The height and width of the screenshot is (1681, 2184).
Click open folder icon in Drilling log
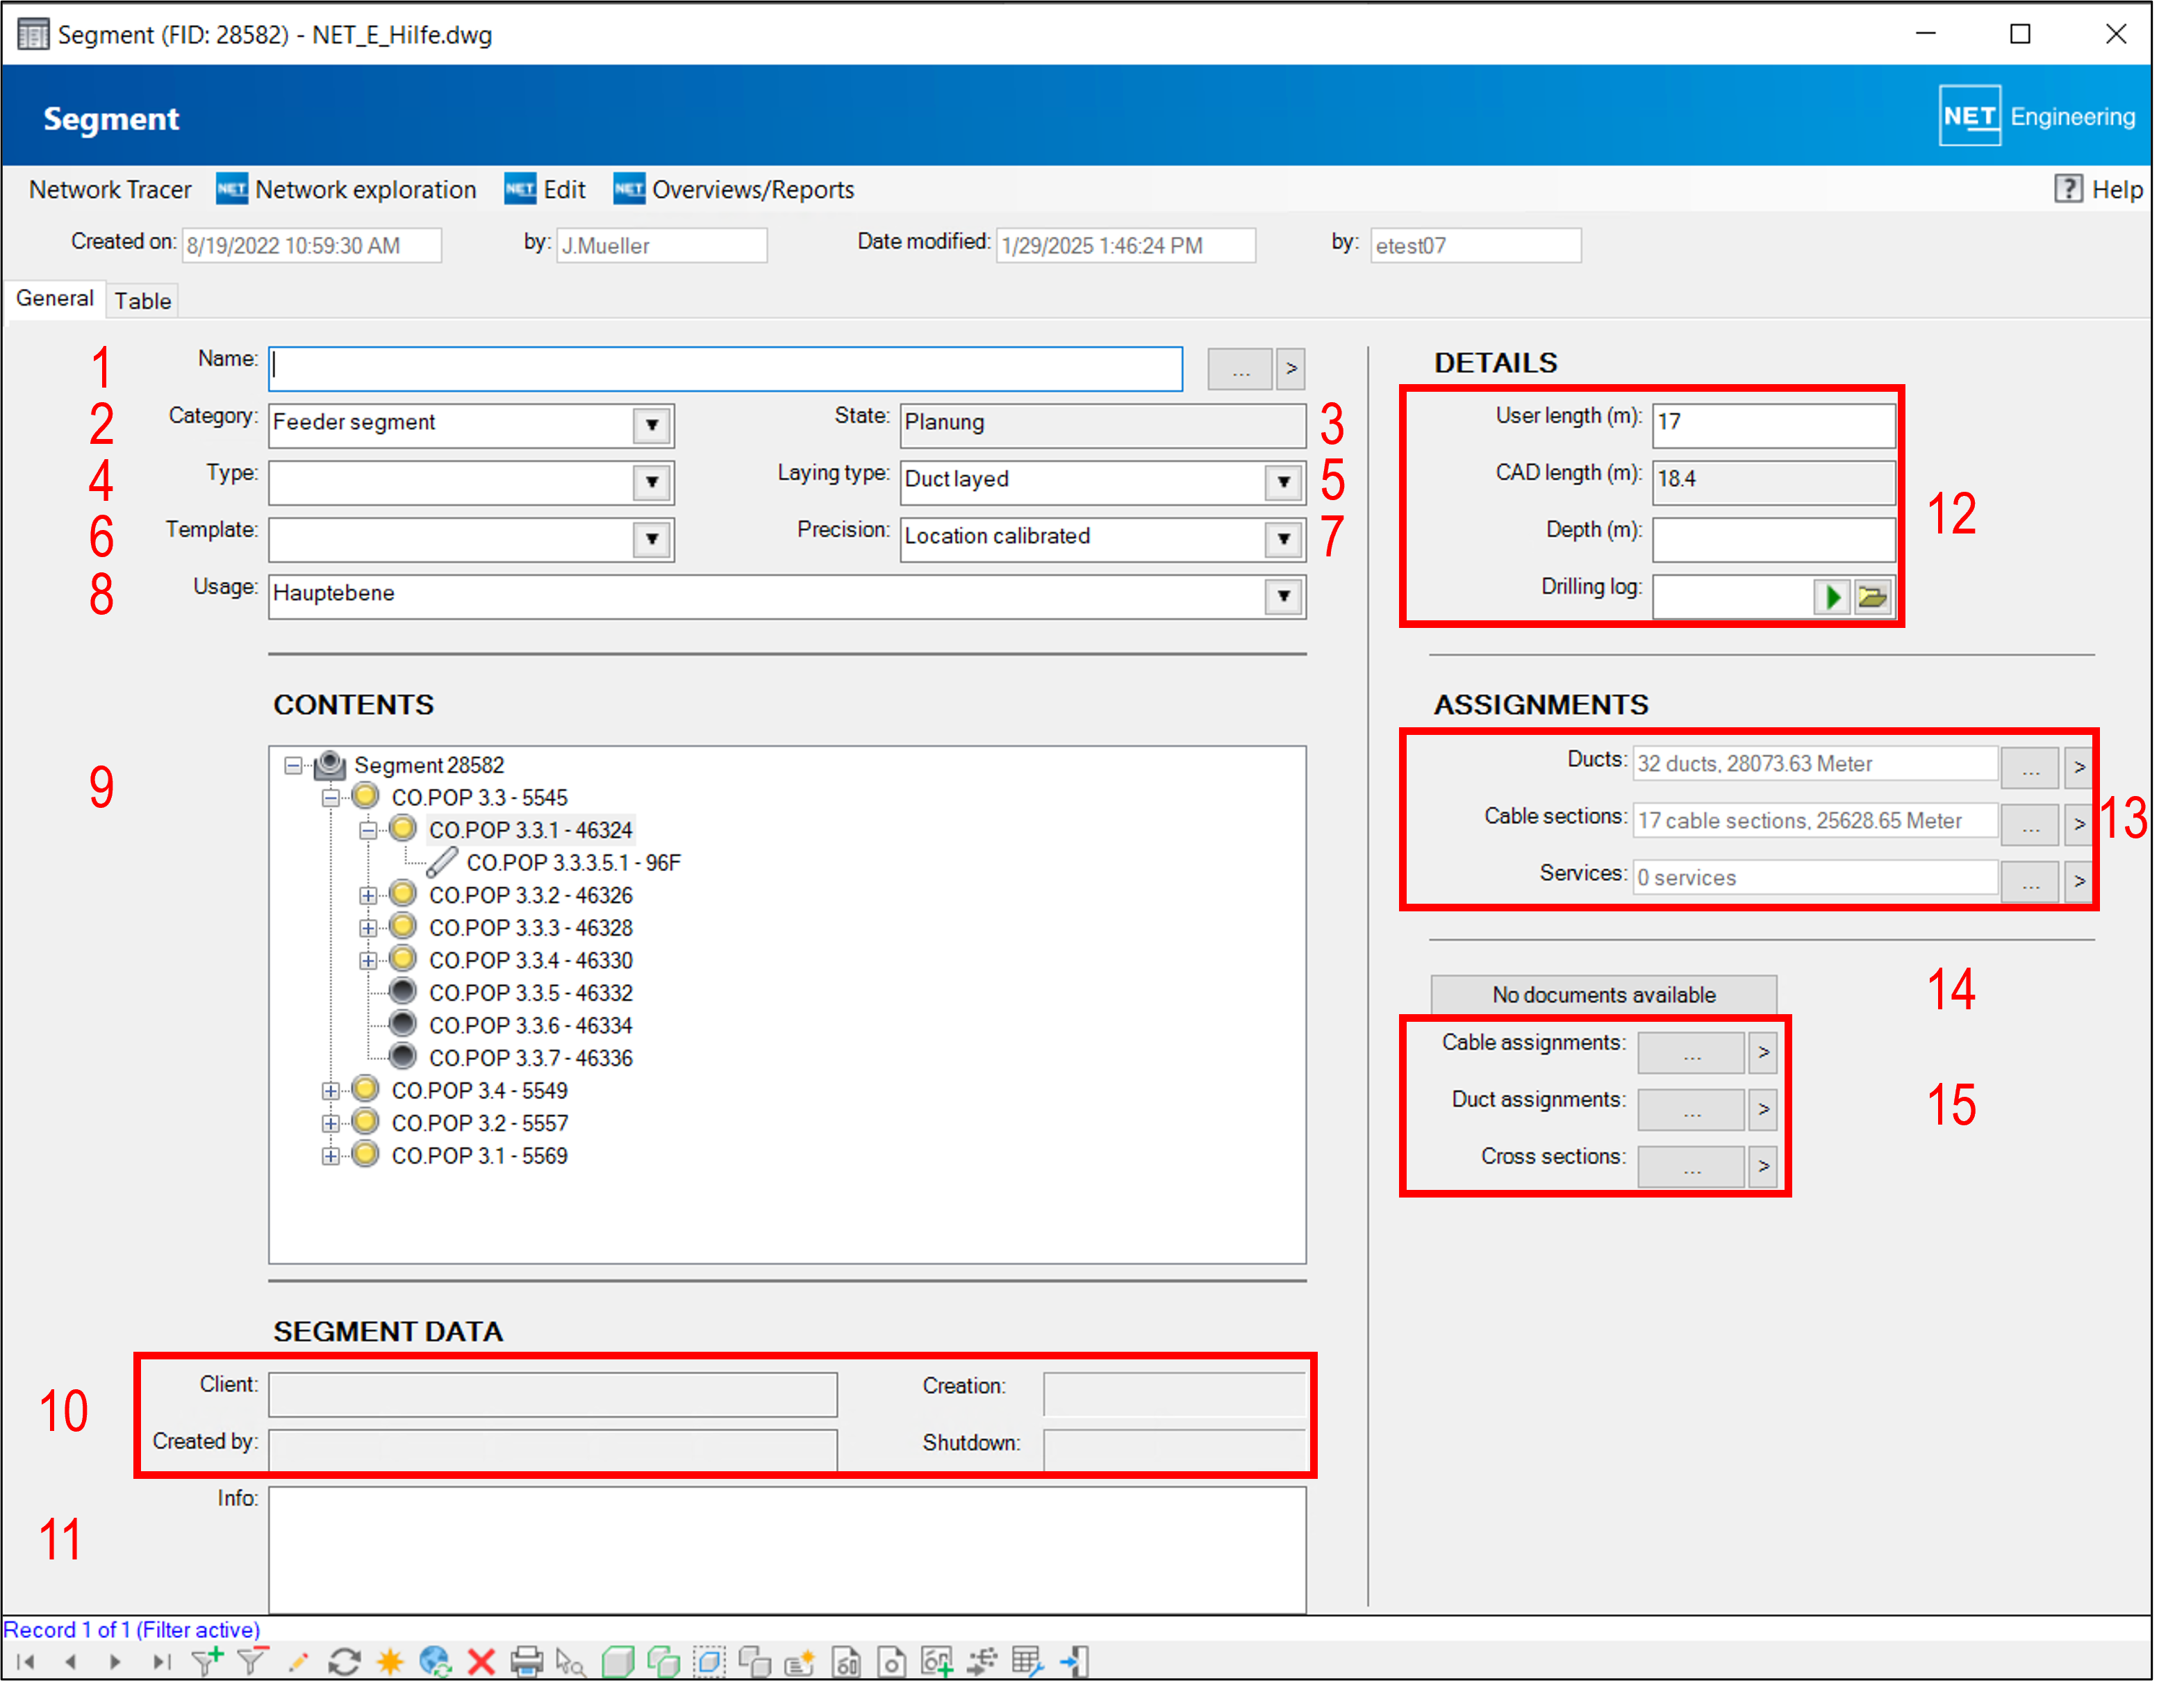pos(1872,597)
